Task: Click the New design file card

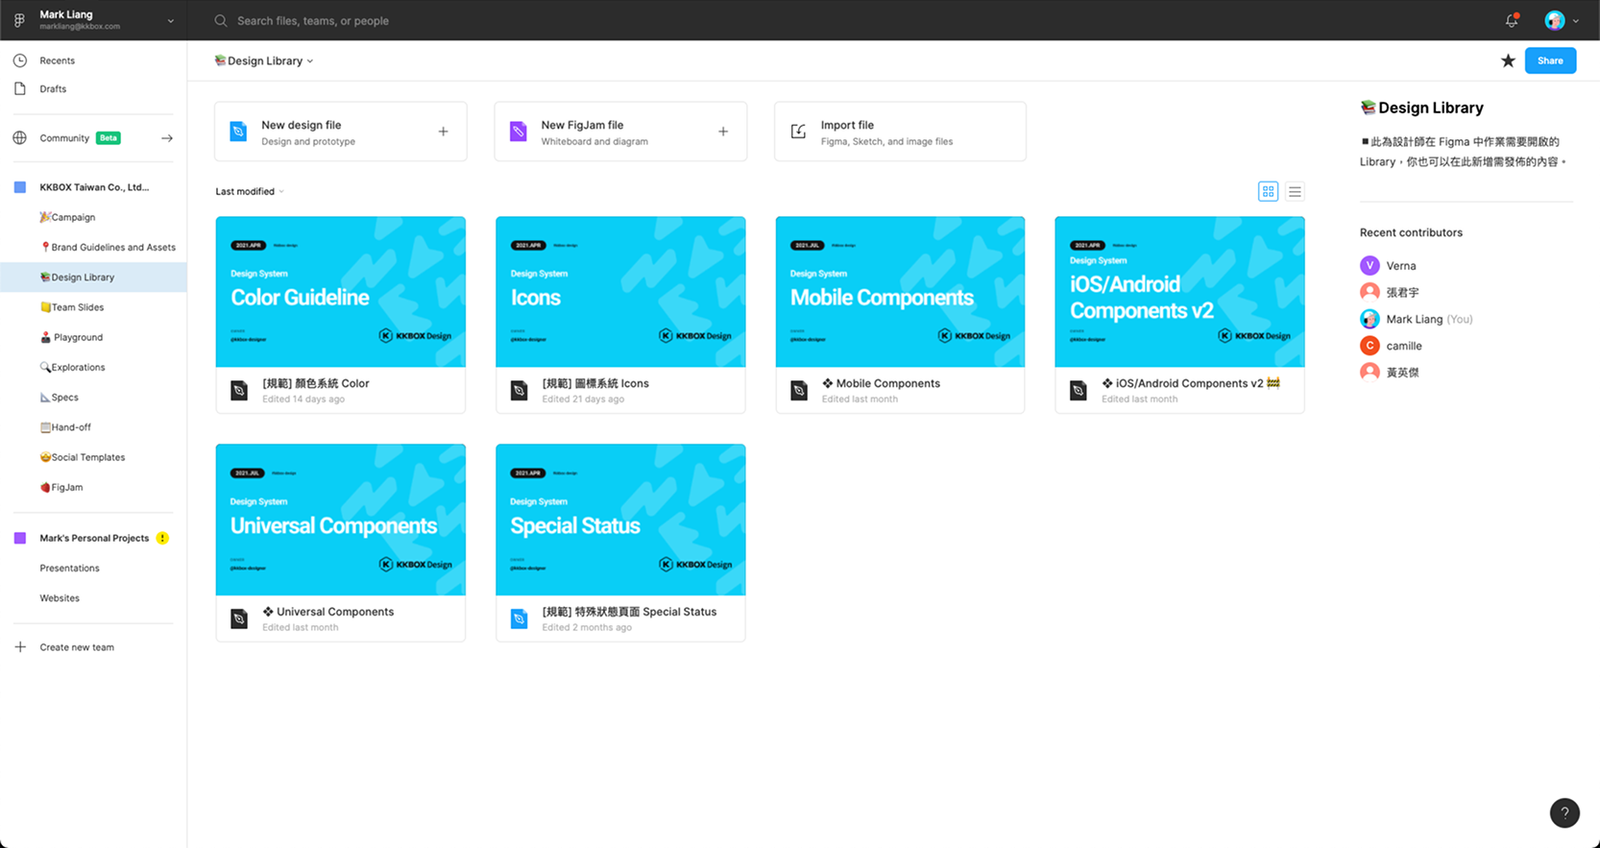Action: pos(341,131)
